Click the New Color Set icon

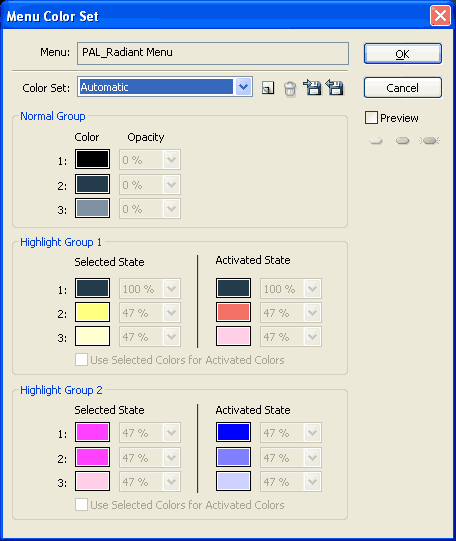click(x=268, y=88)
